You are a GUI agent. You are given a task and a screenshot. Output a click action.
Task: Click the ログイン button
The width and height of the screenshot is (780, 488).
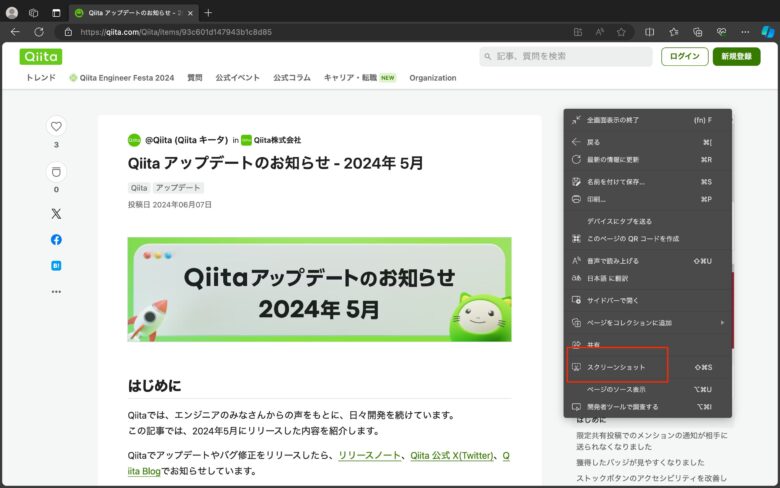pyautogui.click(x=684, y=56)
